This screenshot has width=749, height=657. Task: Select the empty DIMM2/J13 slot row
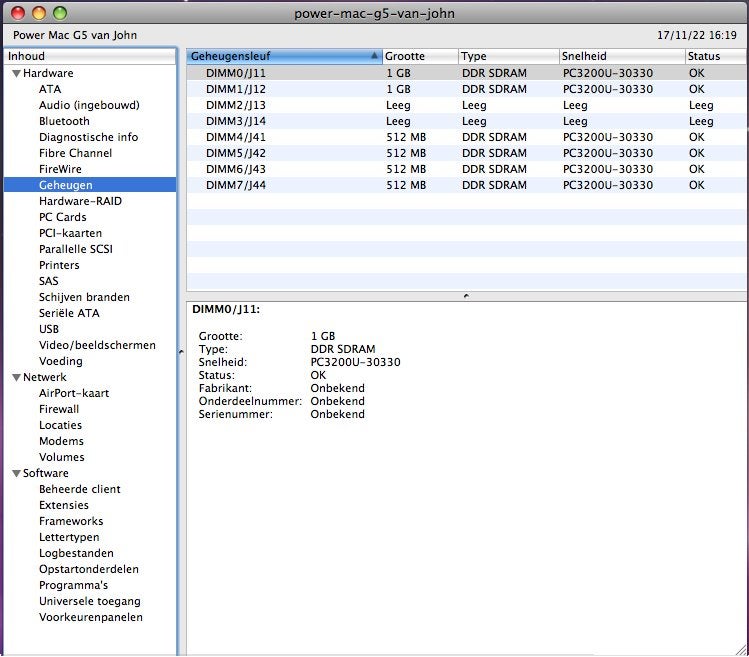coord(466,105)
